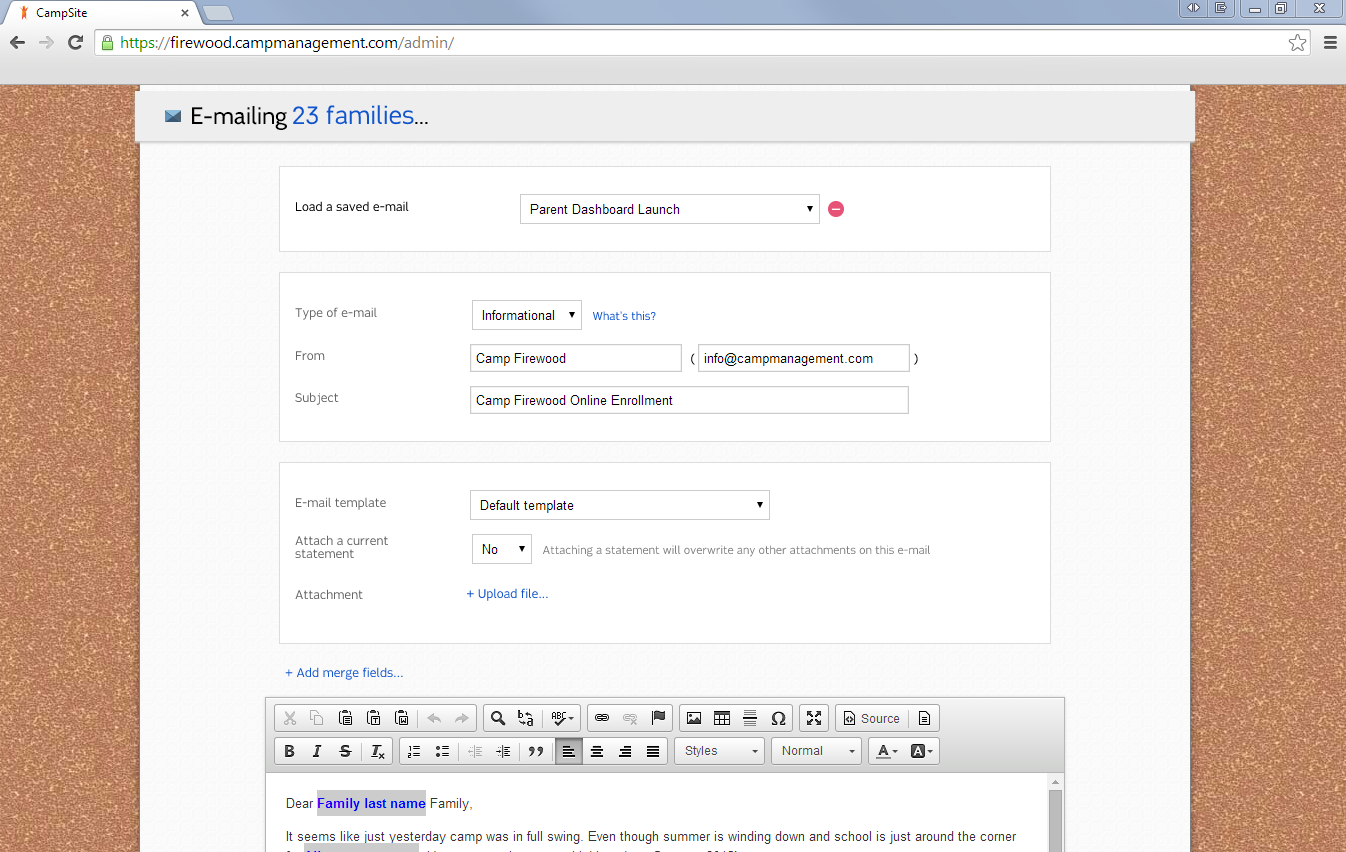This screenshot has height=852, width=1346.
Task: Click the Remove Format icon
Action: (x=378, y=751)
